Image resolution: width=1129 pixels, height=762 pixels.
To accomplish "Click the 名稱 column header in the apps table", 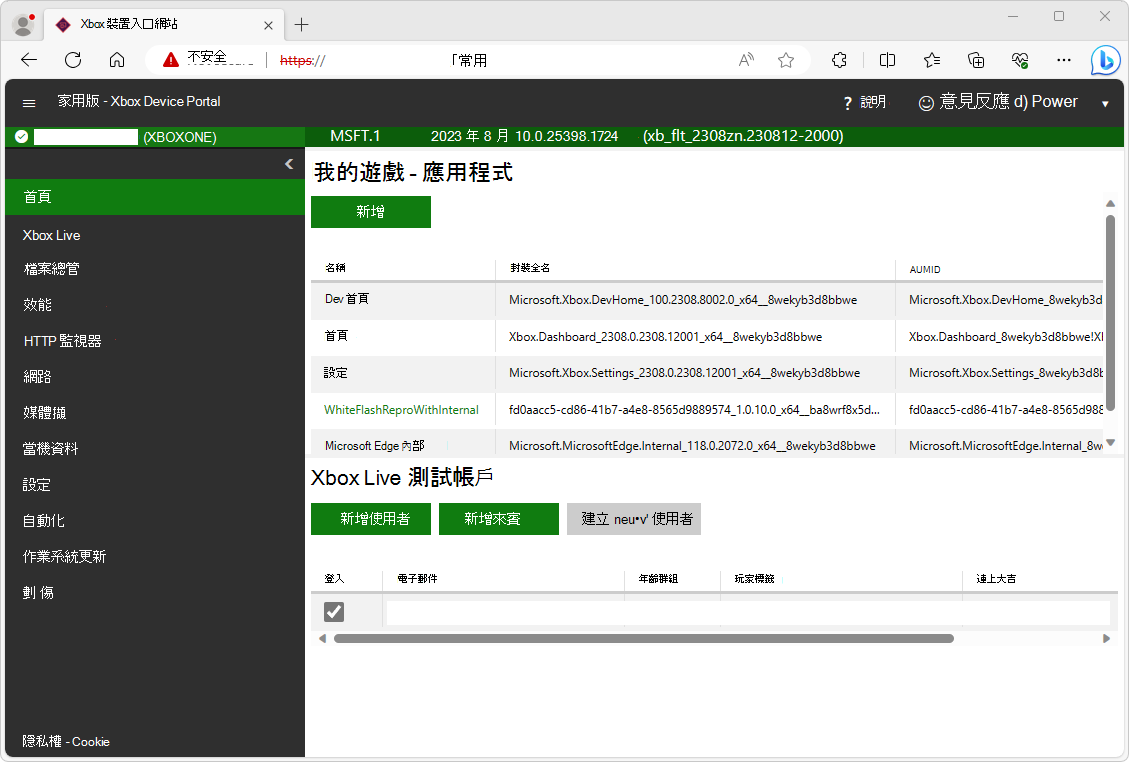I will click(x=335, y=268).
